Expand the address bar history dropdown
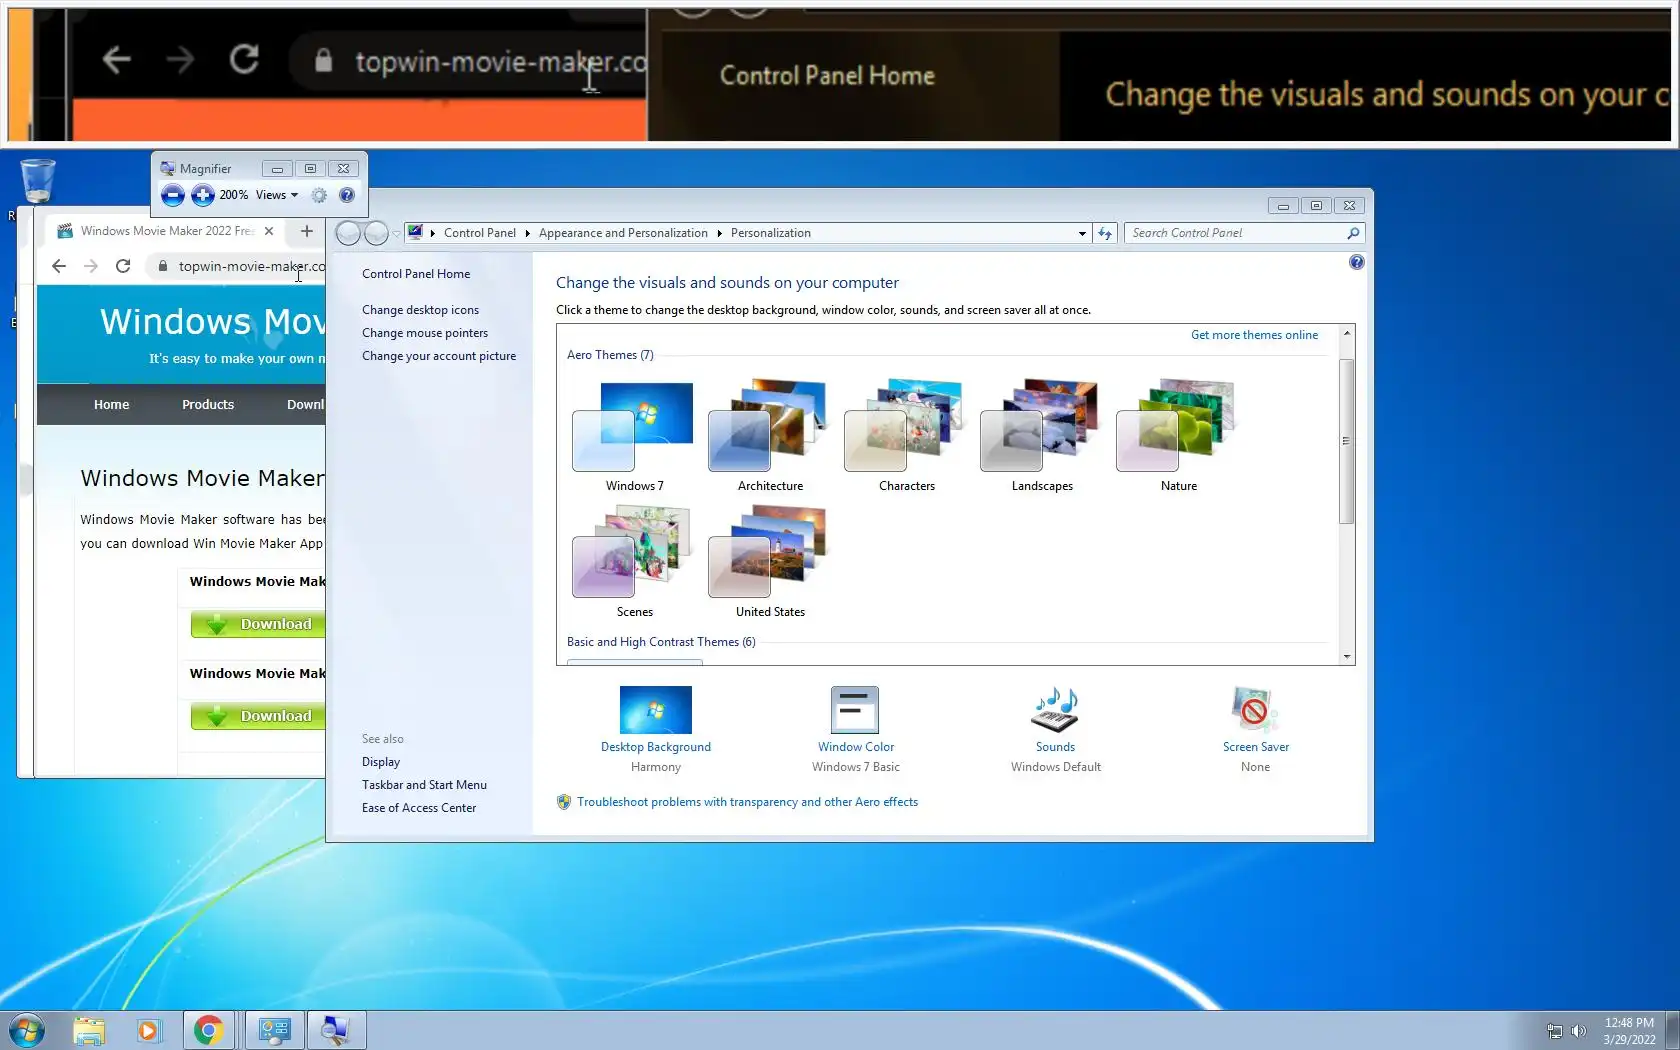The image size is (1680, 1050). point(1082,233)
